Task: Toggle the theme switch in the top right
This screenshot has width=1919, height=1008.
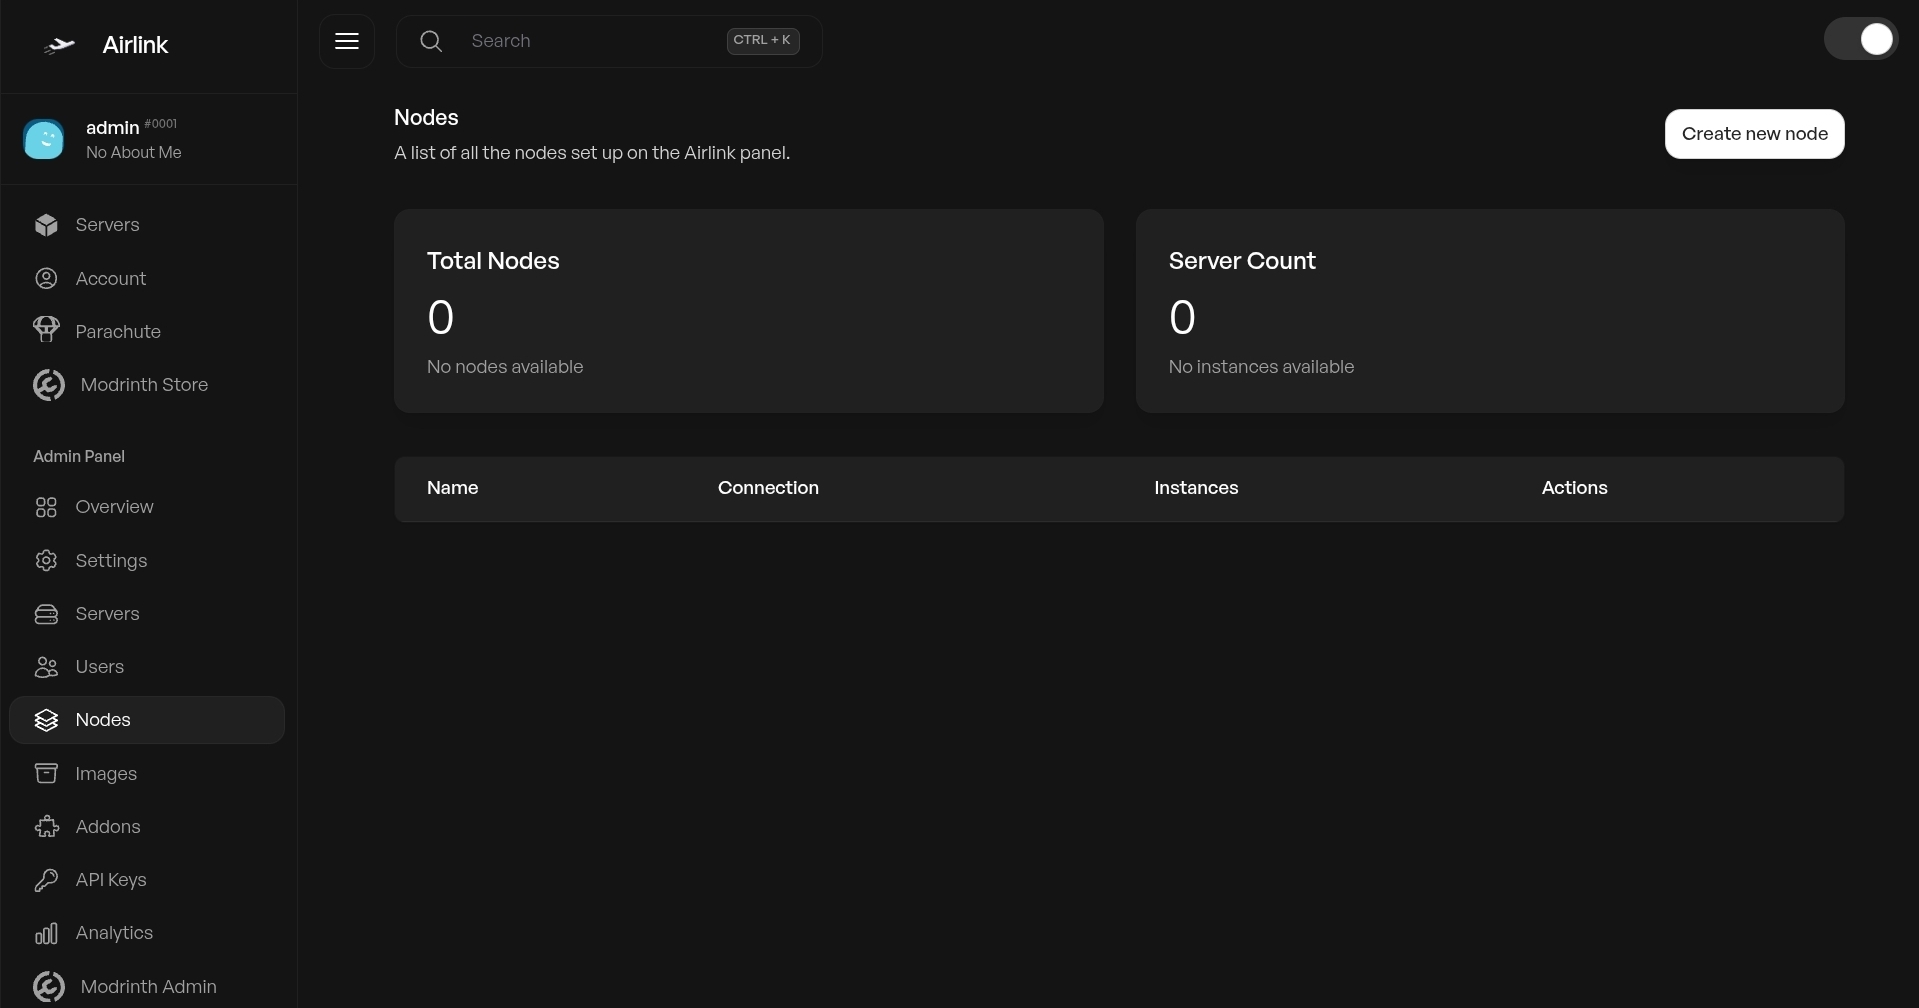Action: pos(1860,40)
